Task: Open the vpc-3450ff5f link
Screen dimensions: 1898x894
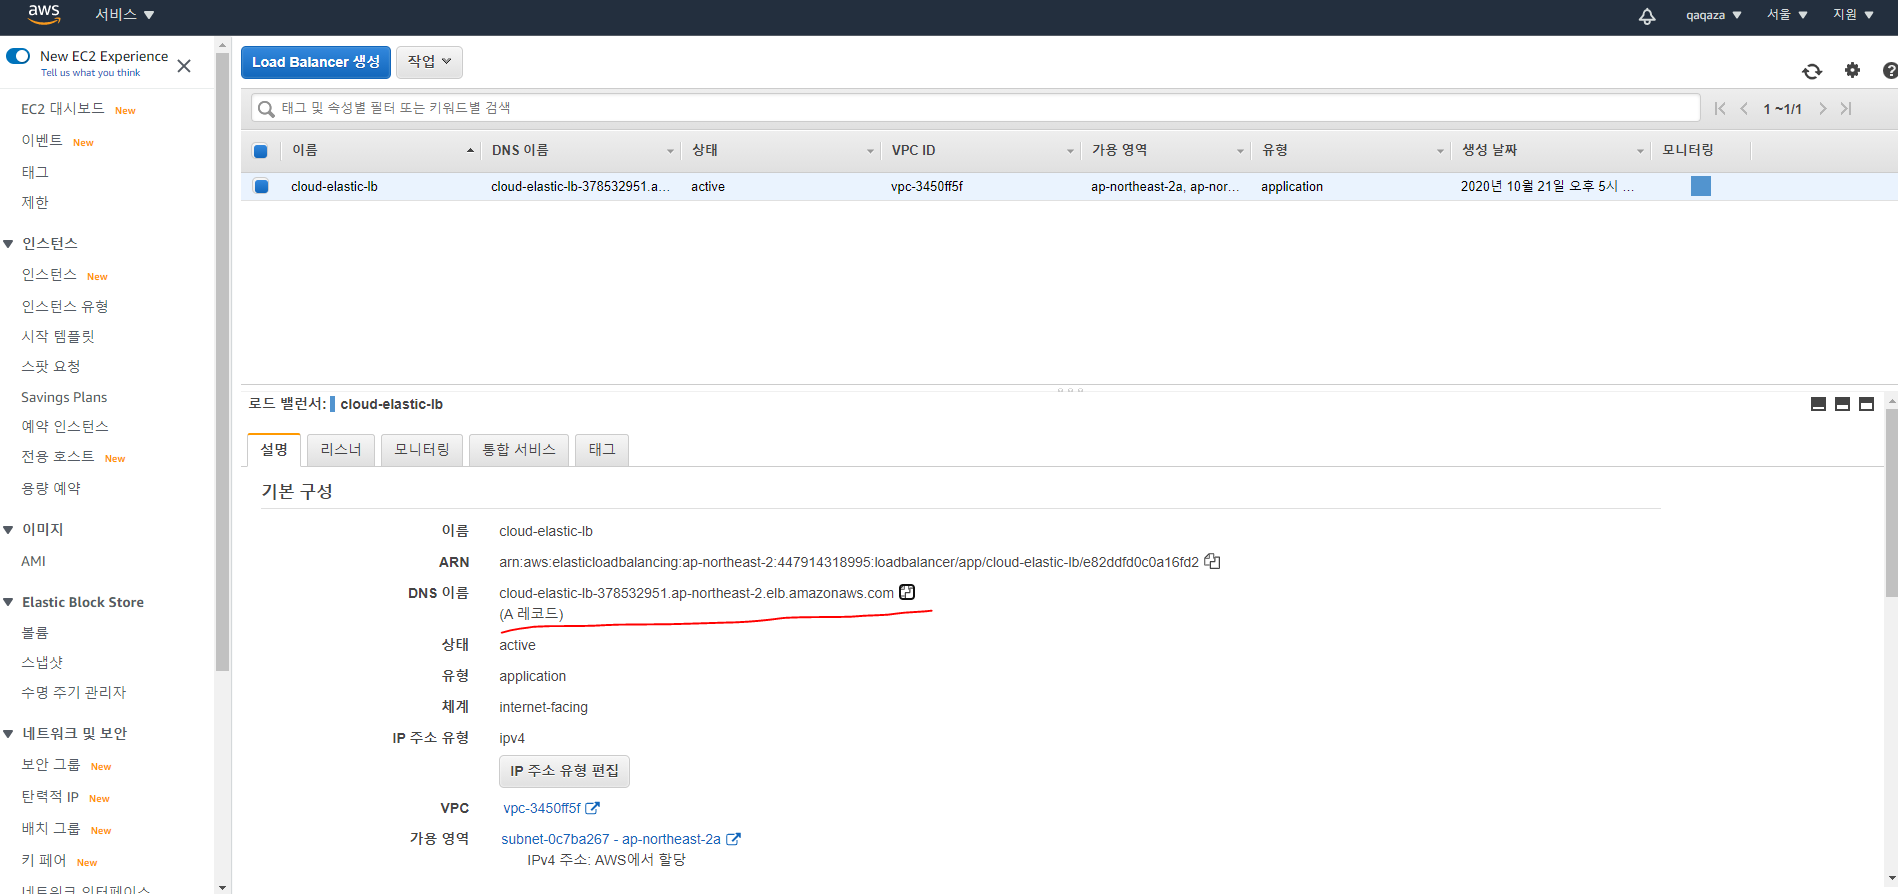Action: (x=541, y=808)
